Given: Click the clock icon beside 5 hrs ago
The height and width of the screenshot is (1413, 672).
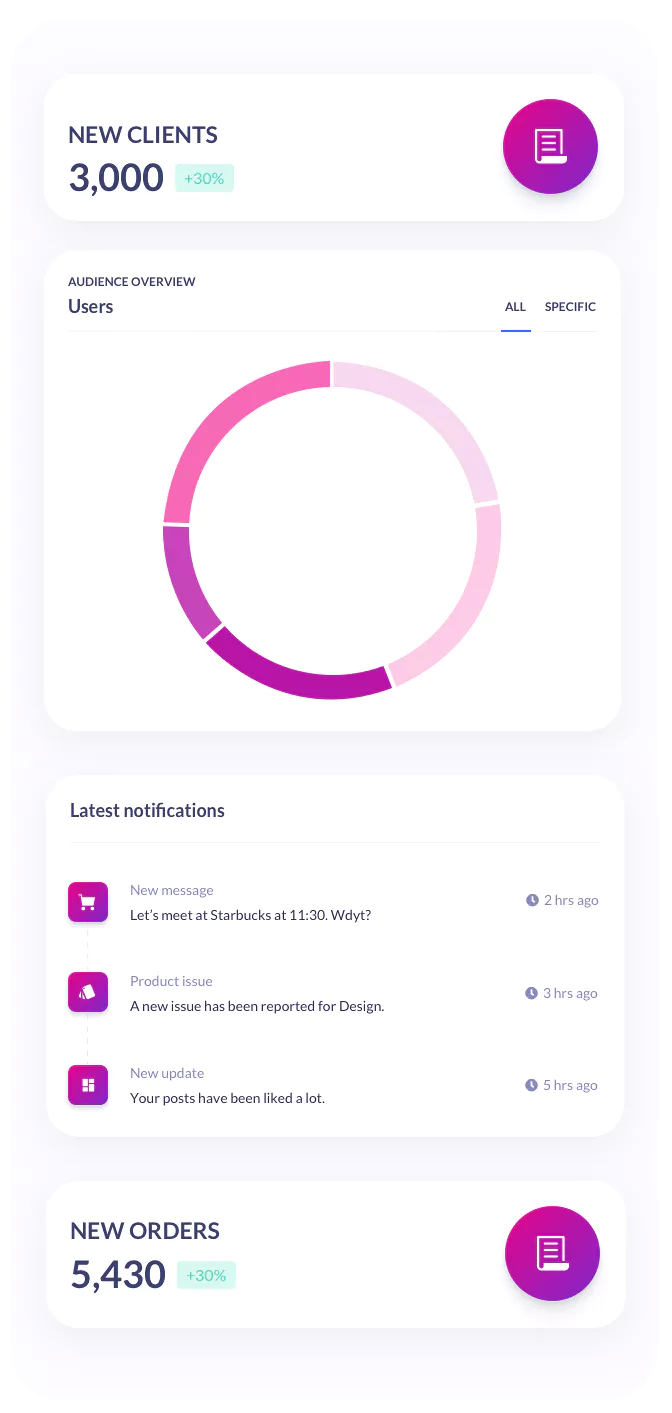Looking at the screenshot, I should click(x=531, y=1085).
